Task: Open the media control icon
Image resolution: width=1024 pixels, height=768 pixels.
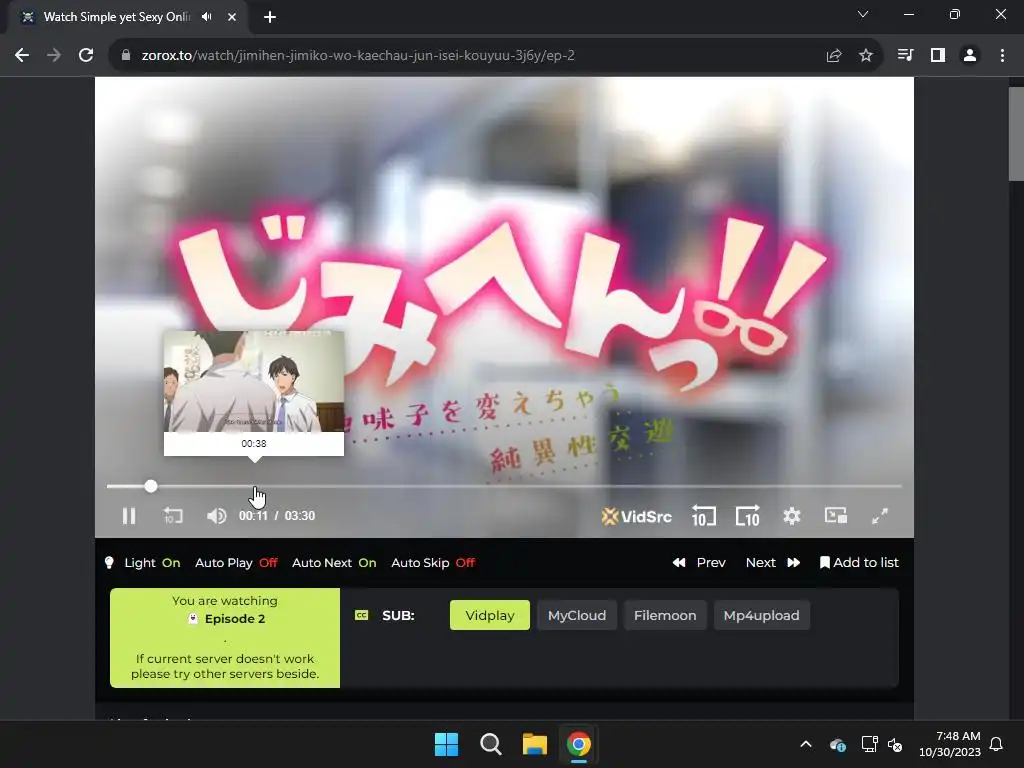Action: pos(905,56)
